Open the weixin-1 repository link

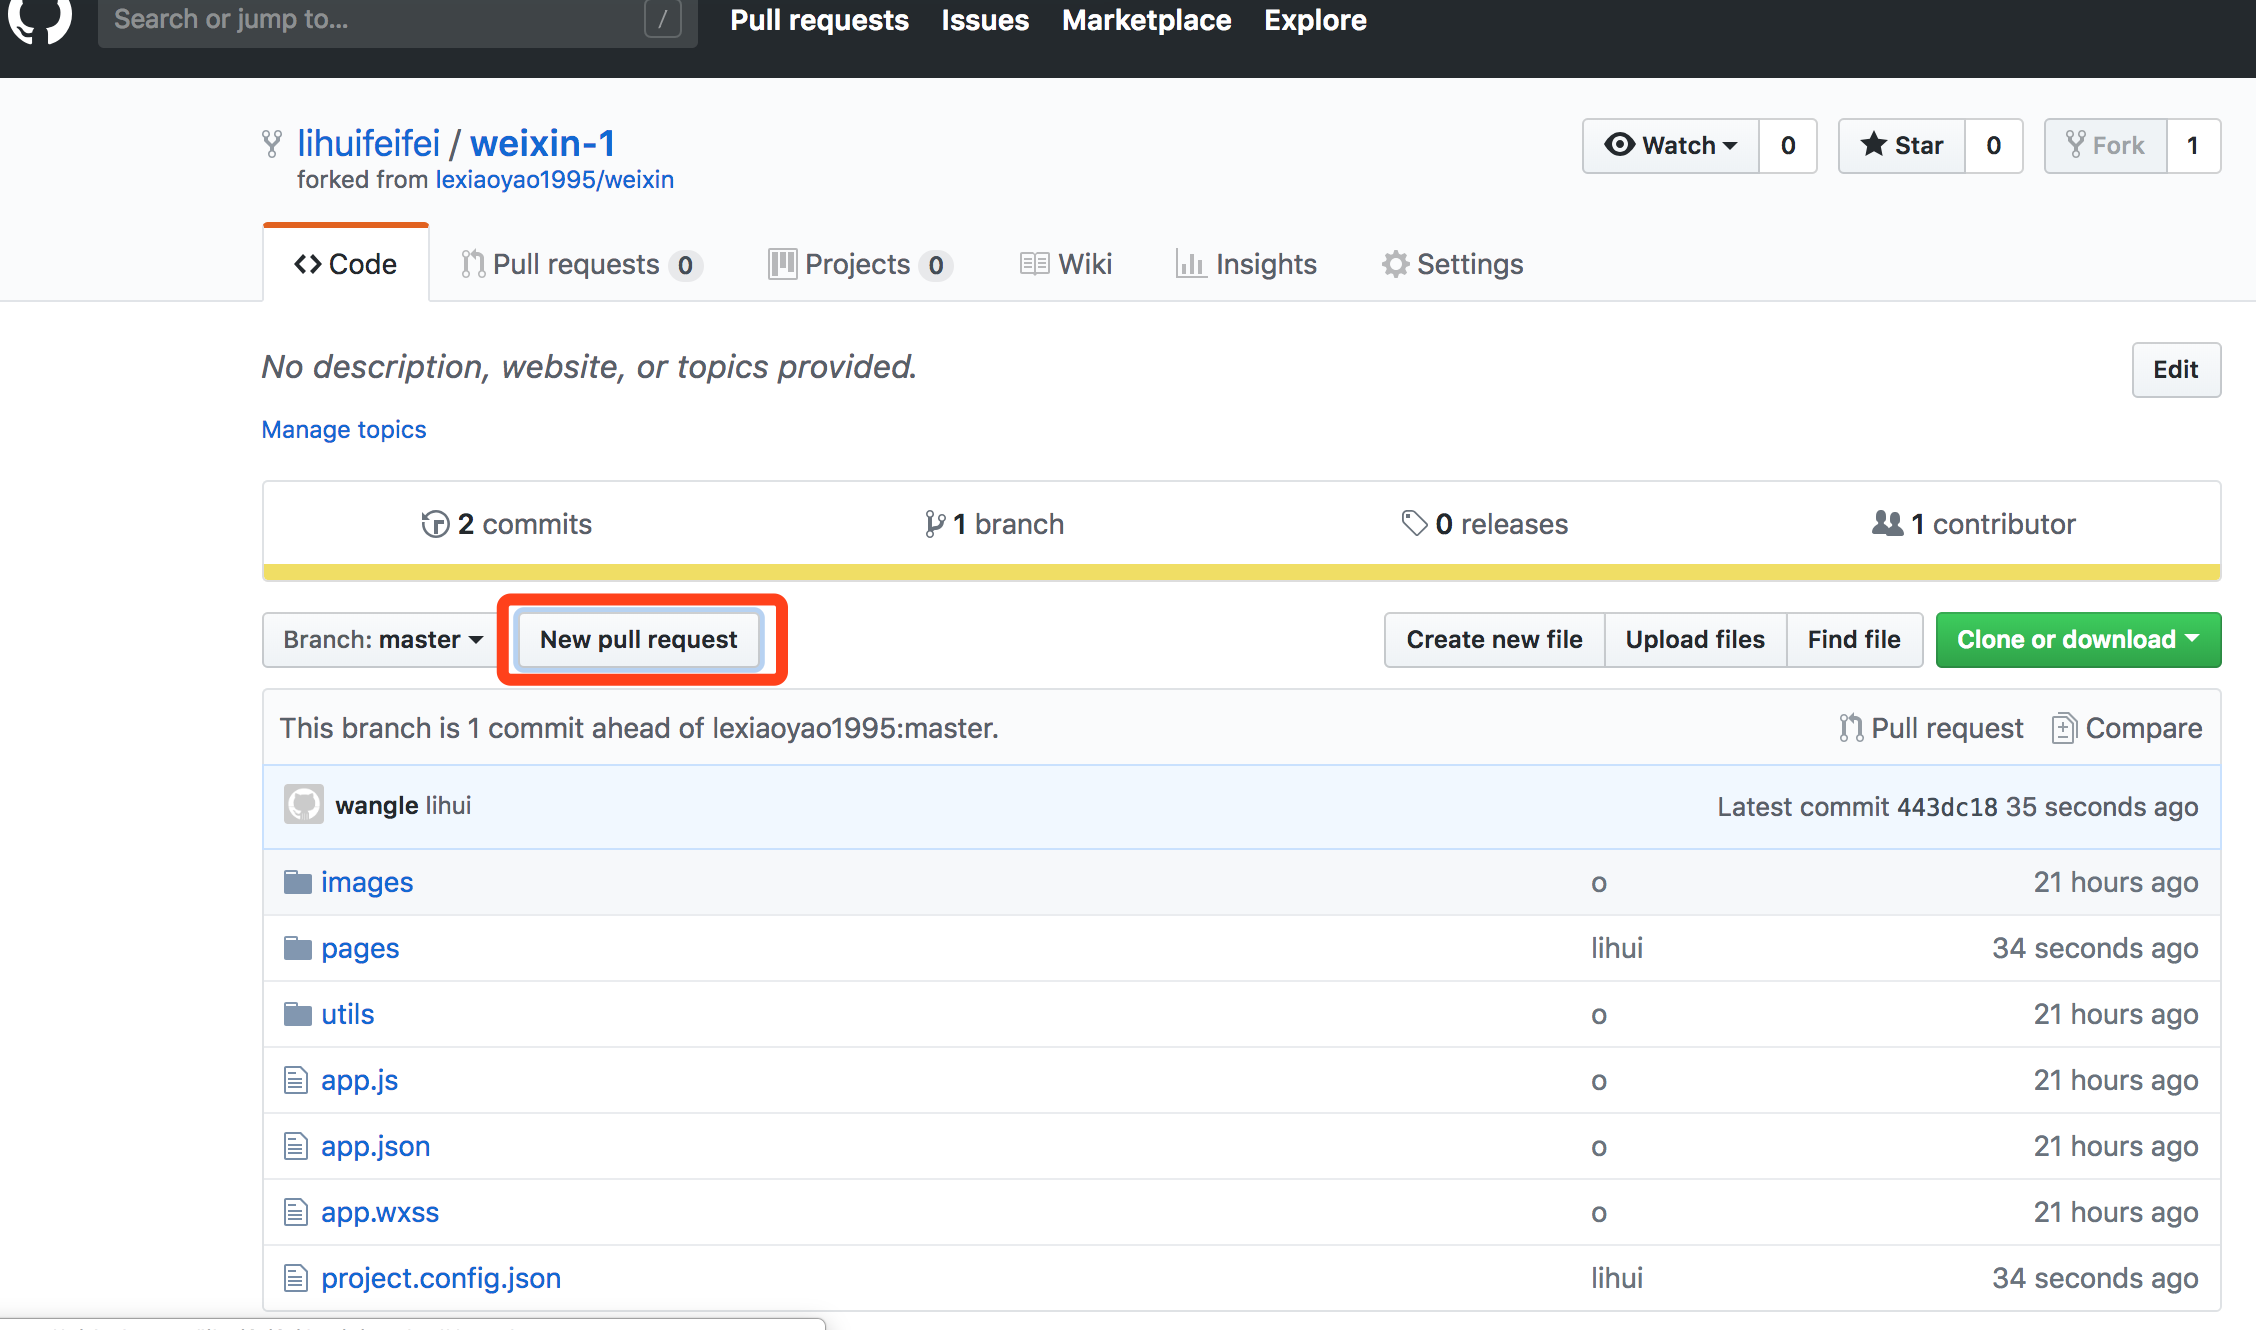542,143
